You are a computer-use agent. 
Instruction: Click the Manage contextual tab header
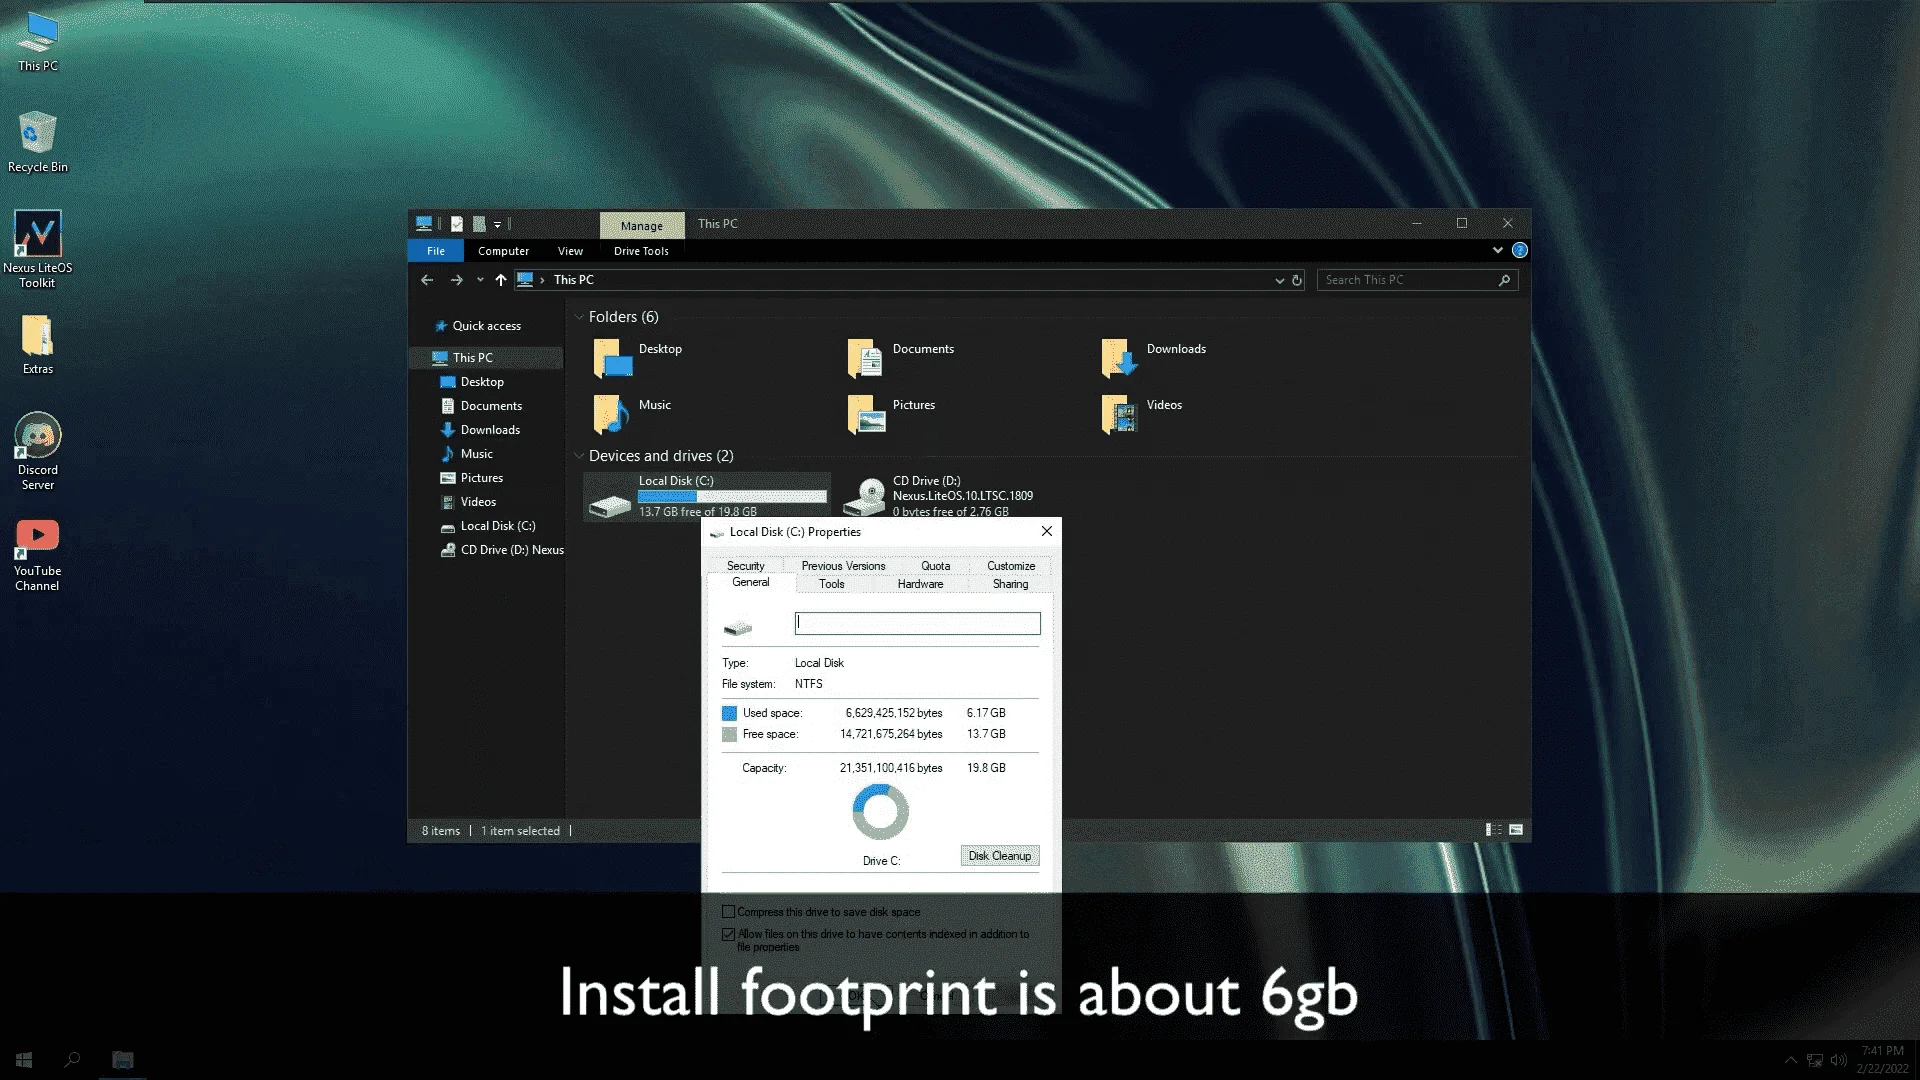pyautogui.click(x=642, y=226)
